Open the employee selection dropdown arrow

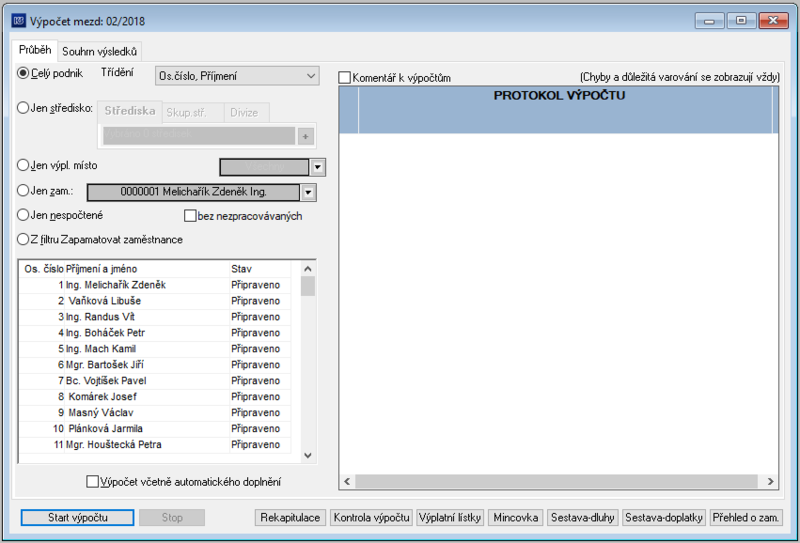click(x=308, y=192)
